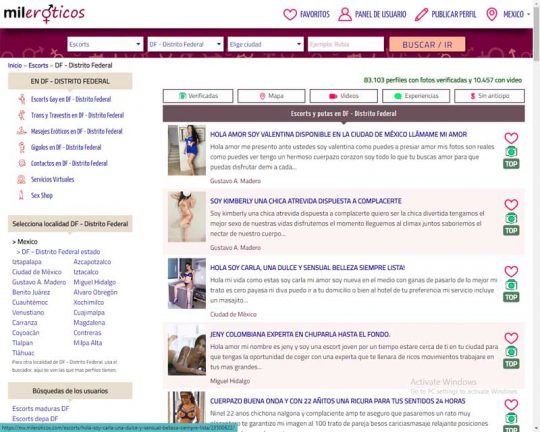Click the keyword search input field
The image size is (540, 432).
tap(346, 44)
